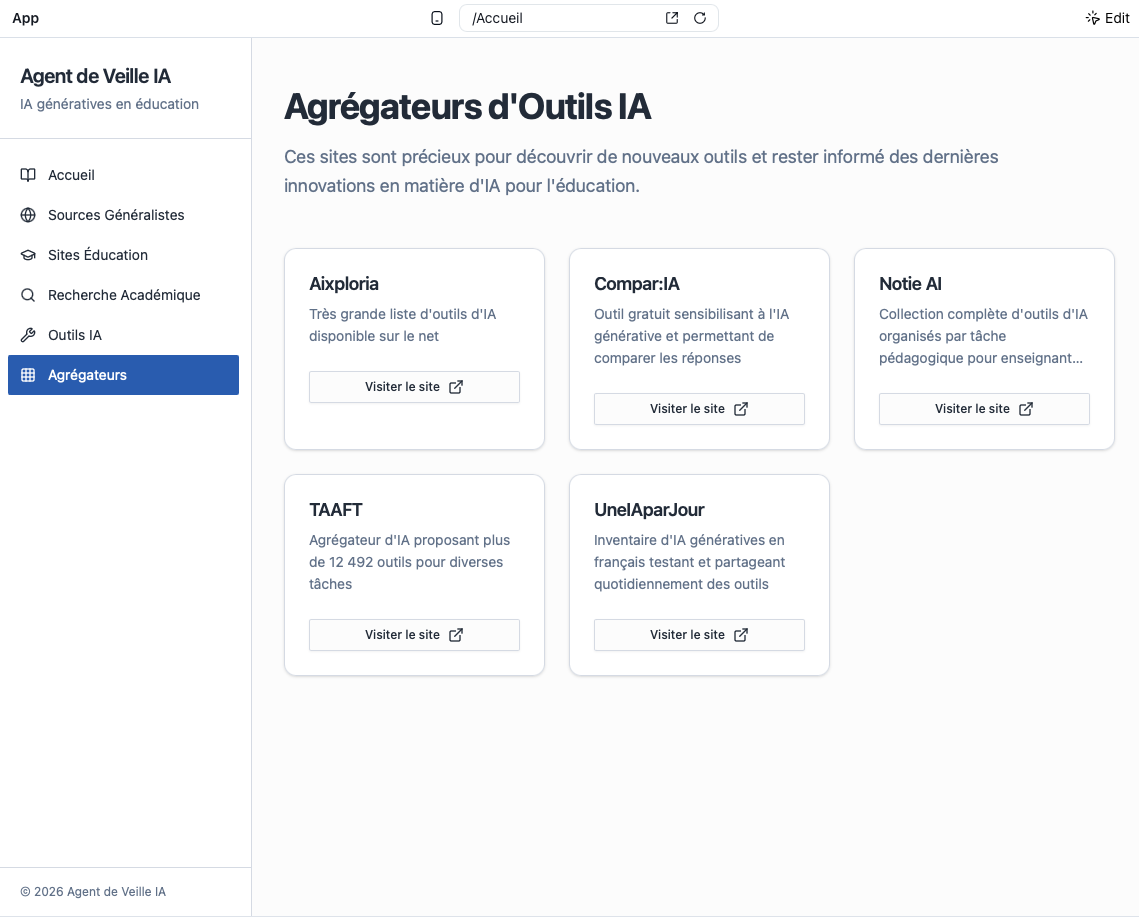Click the Agent de Veille IA sidebar title
The image size is (1139, 917).
click(x=96, y=77)
